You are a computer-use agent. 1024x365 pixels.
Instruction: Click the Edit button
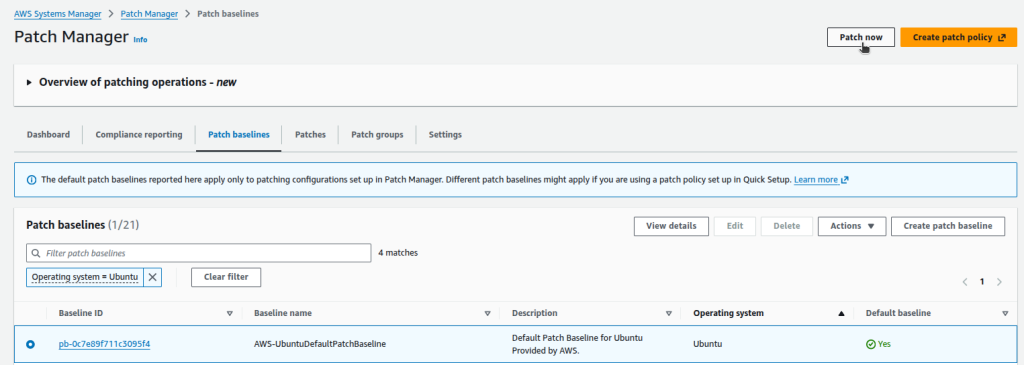[x=735, y=226]
